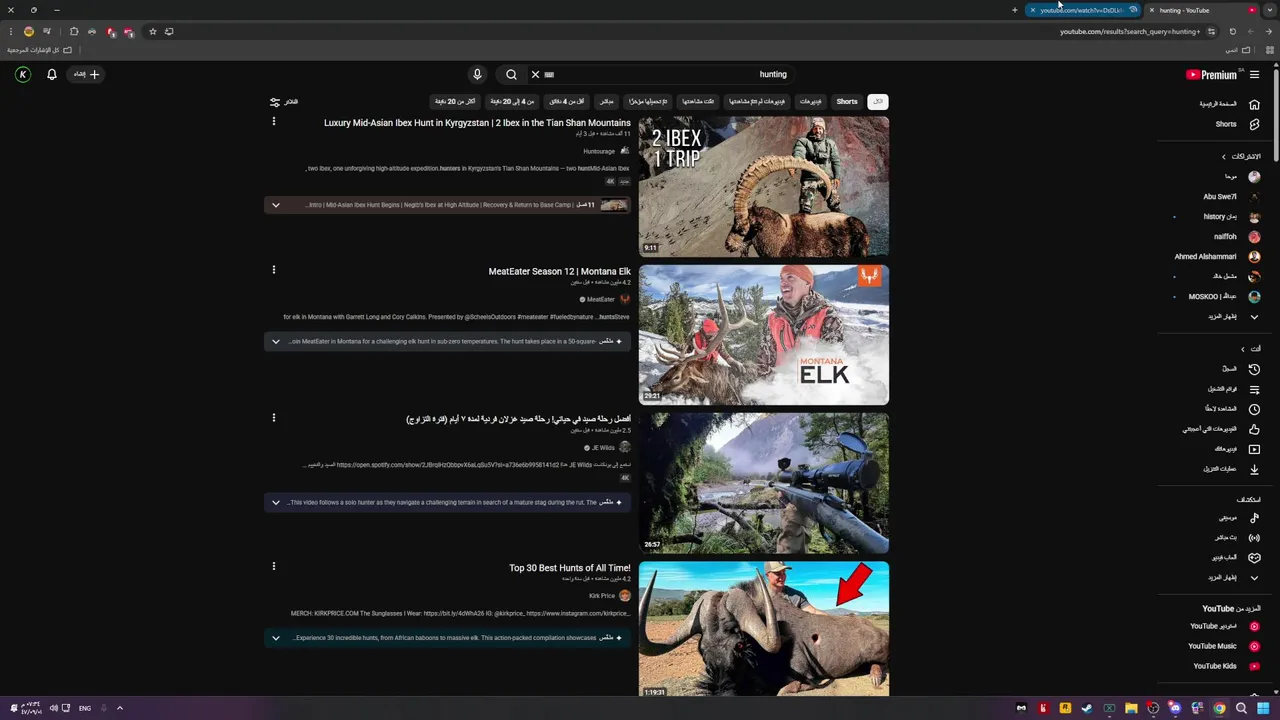Open account avatar K menu
The height and width of the screenshot is (720, 1280).
point(23,74)
